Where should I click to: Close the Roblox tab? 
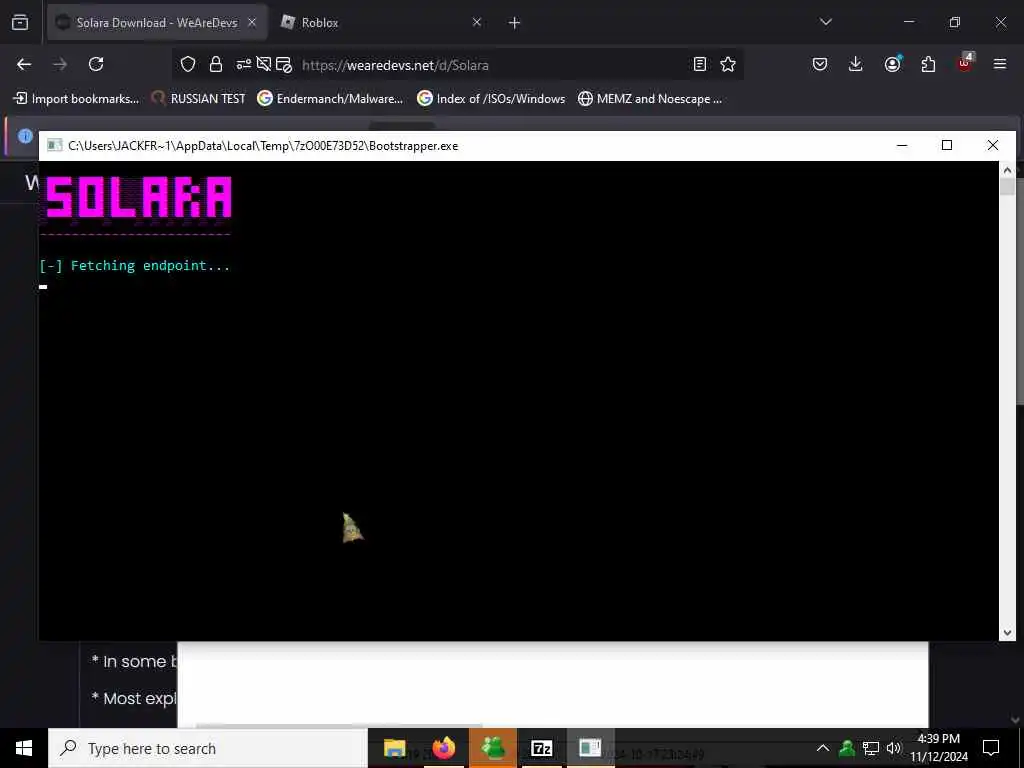pyautogui.click(x=477, y=22)
